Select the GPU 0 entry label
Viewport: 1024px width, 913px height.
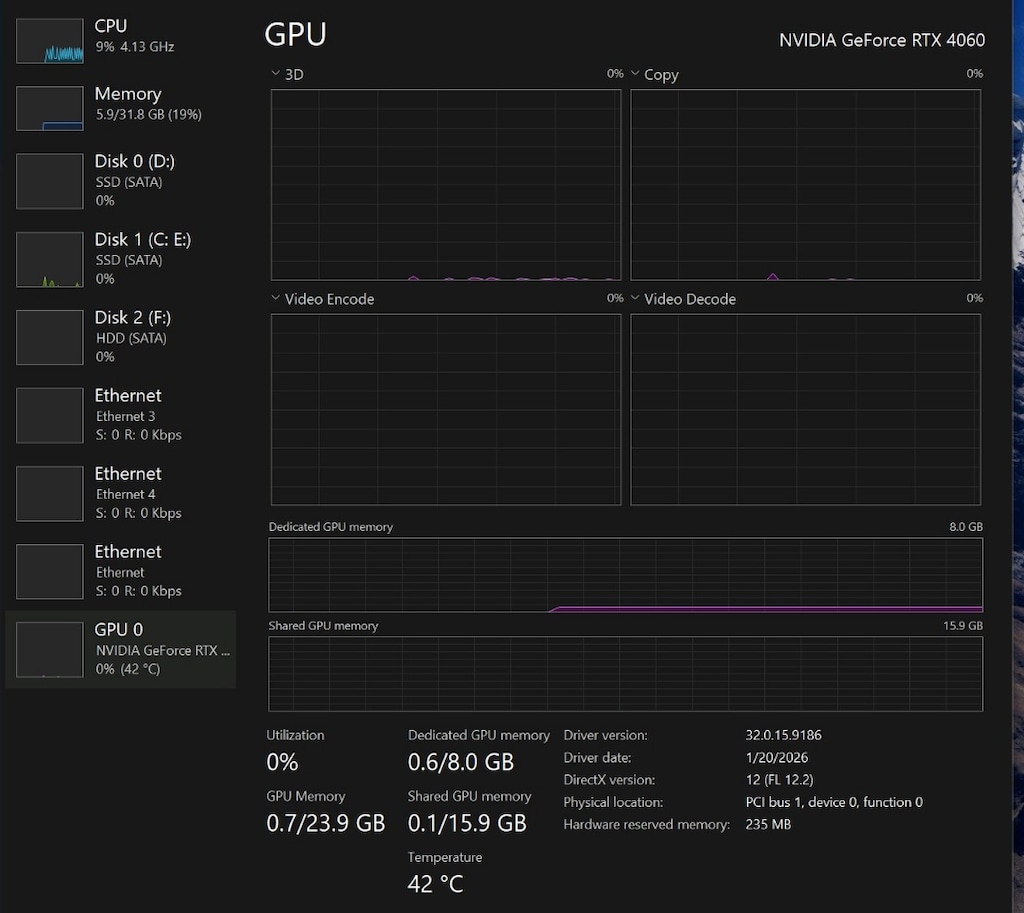pyautogui.click(x=119, y=630)
